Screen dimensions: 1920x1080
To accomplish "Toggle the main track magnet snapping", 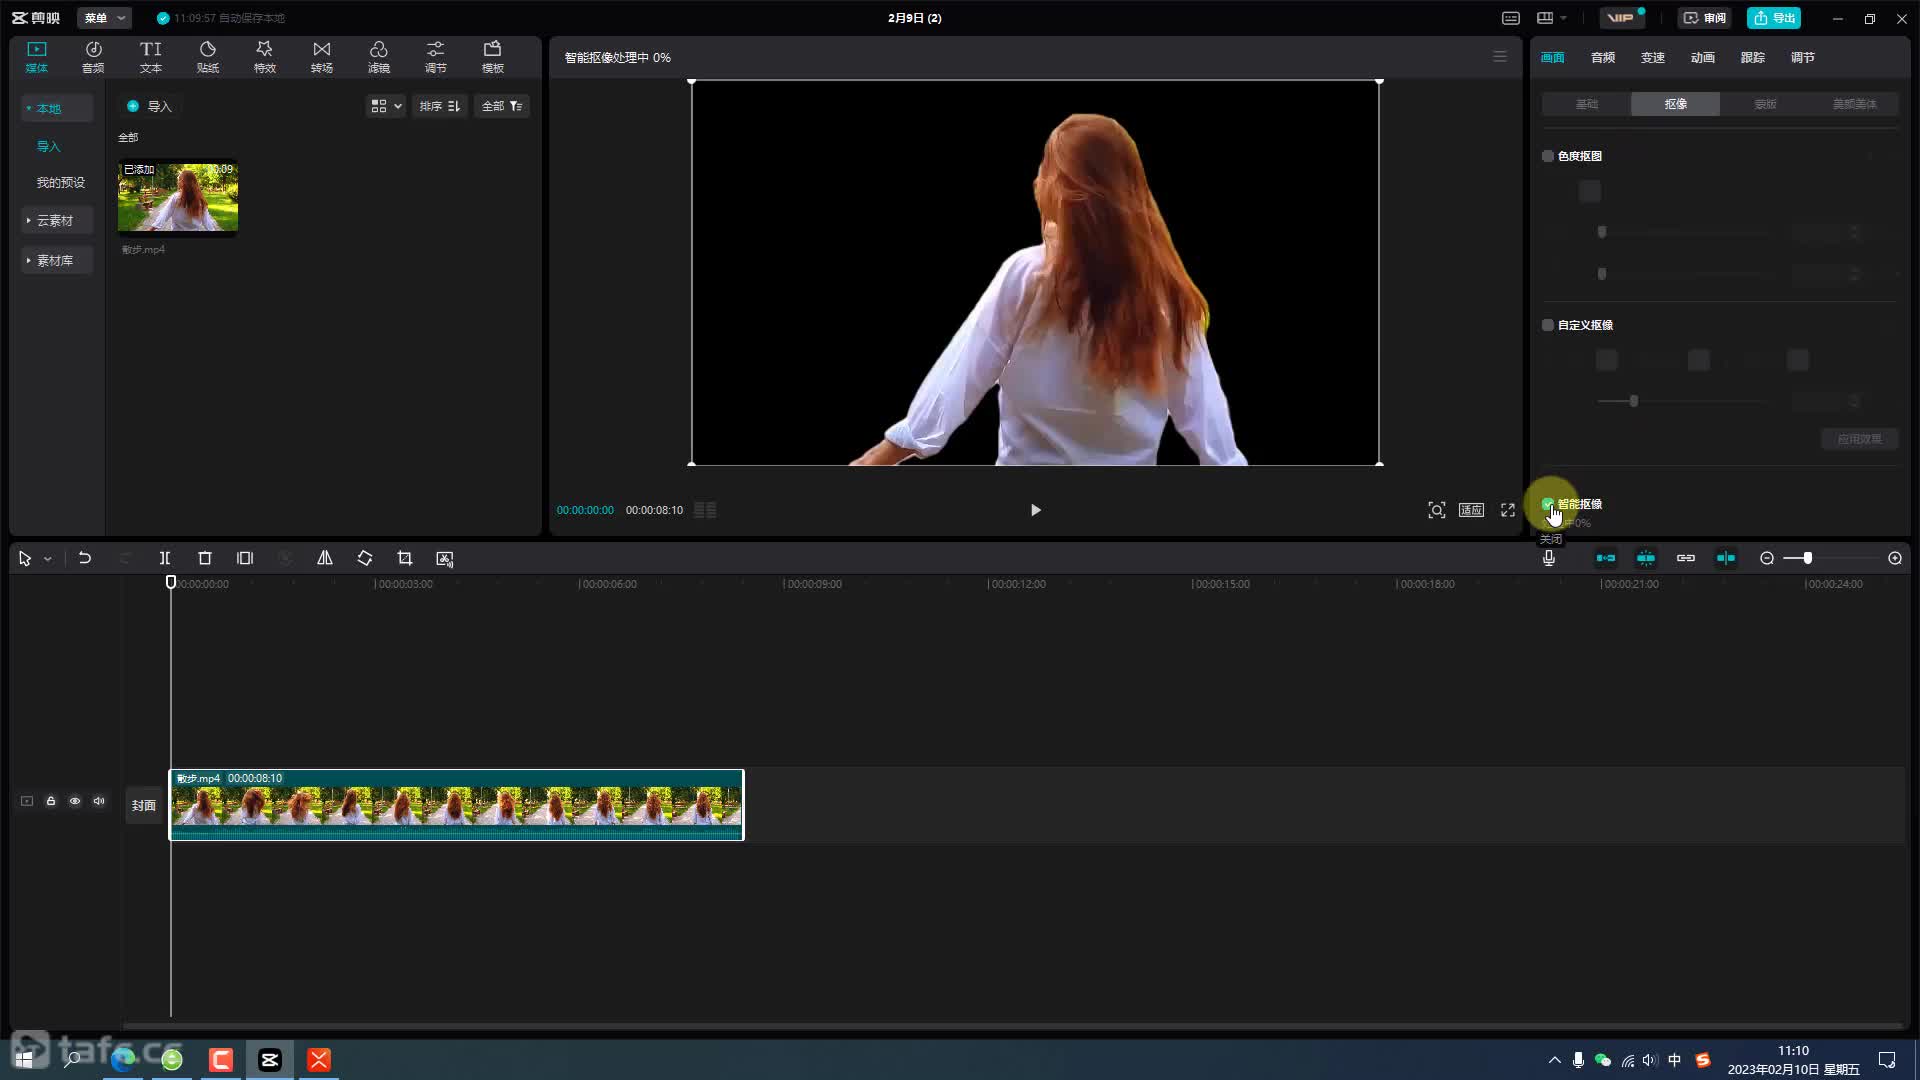I will (1606, 558).
